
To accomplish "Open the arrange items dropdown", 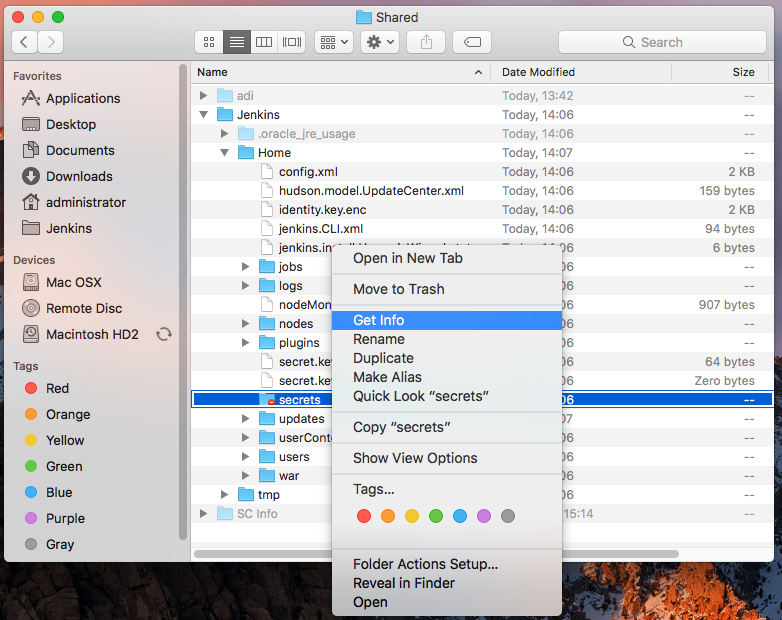I will click(x=334, y=42).
